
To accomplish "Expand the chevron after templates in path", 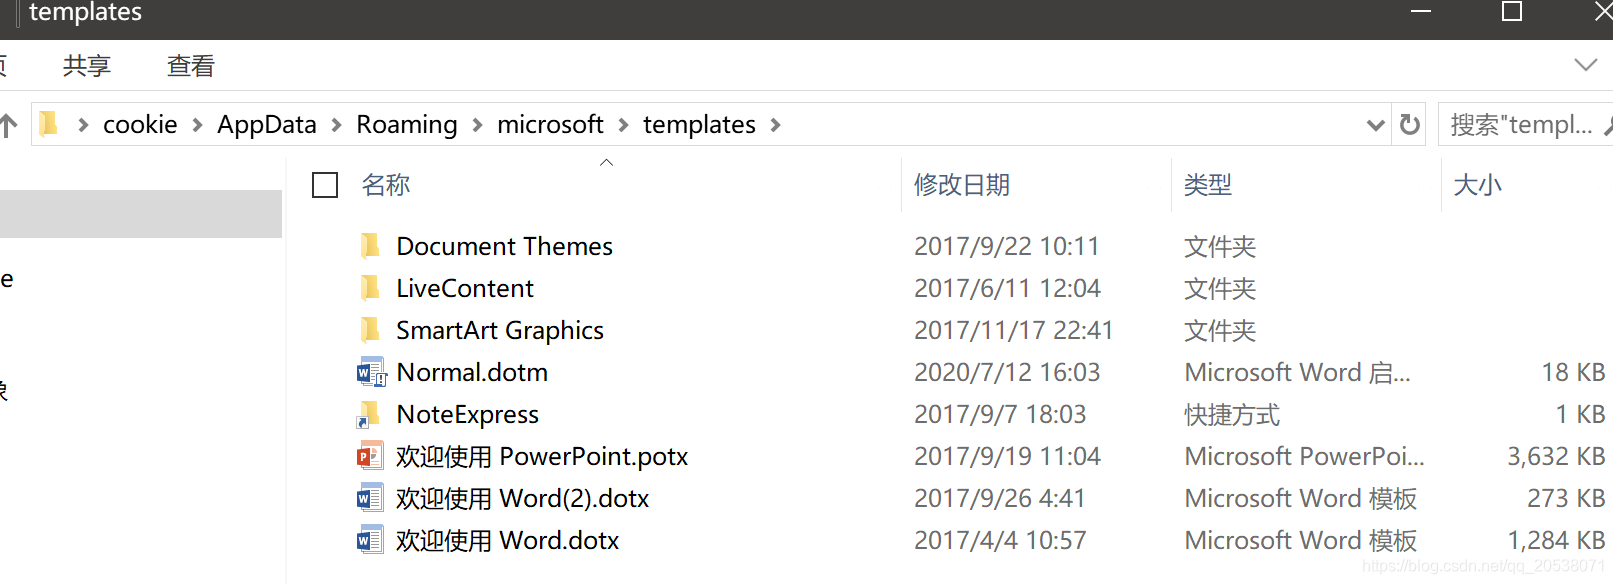I will 776,125.
